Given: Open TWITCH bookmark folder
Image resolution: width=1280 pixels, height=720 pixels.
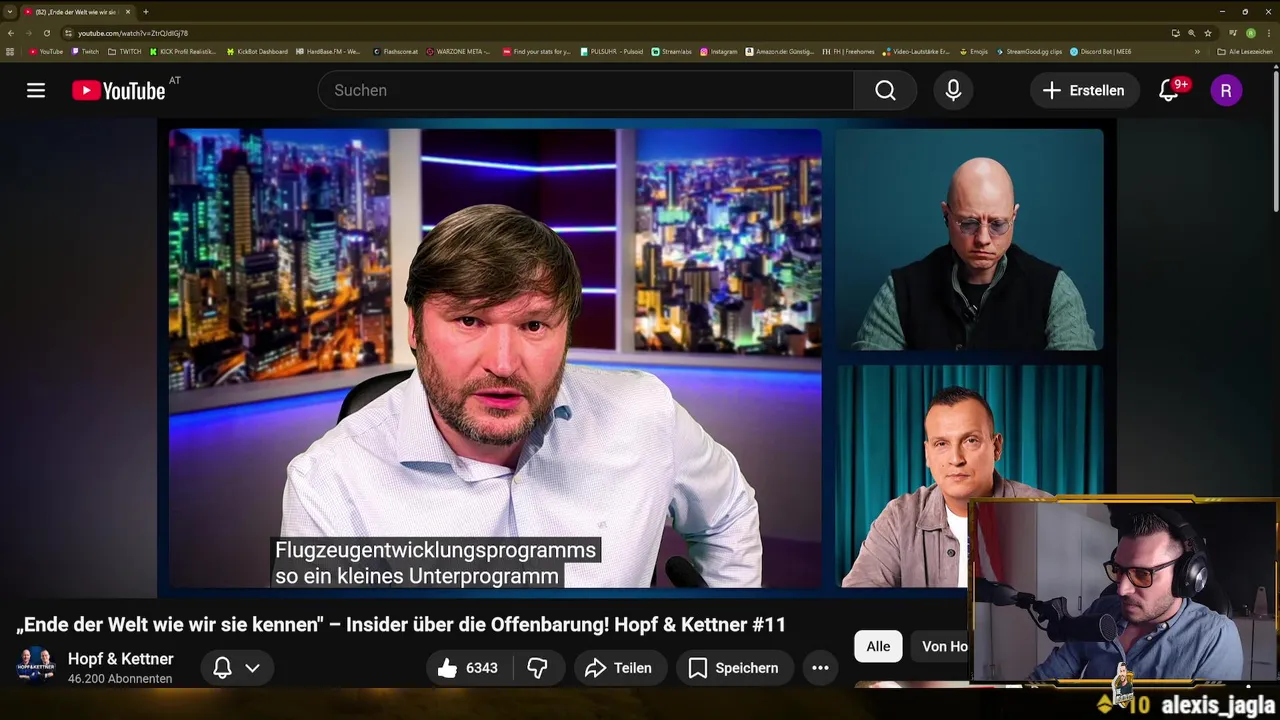Looking at the screenshot, I should pyautogui.click(x=125, y=51).
